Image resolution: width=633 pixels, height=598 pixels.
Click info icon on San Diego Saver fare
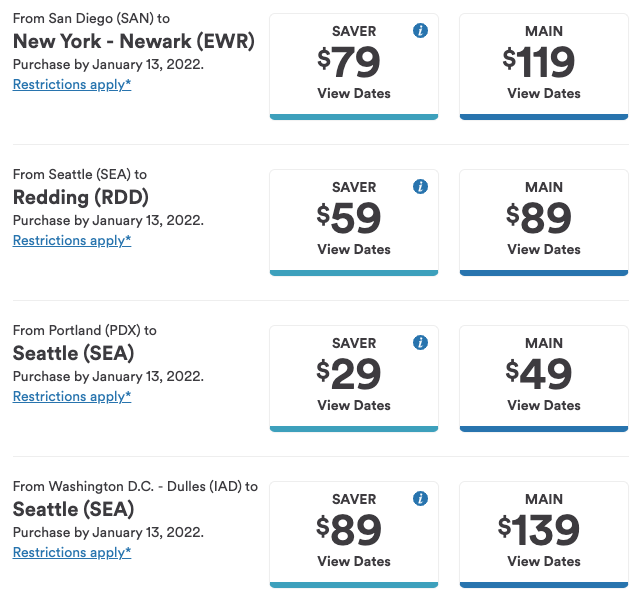pos(420,30)
